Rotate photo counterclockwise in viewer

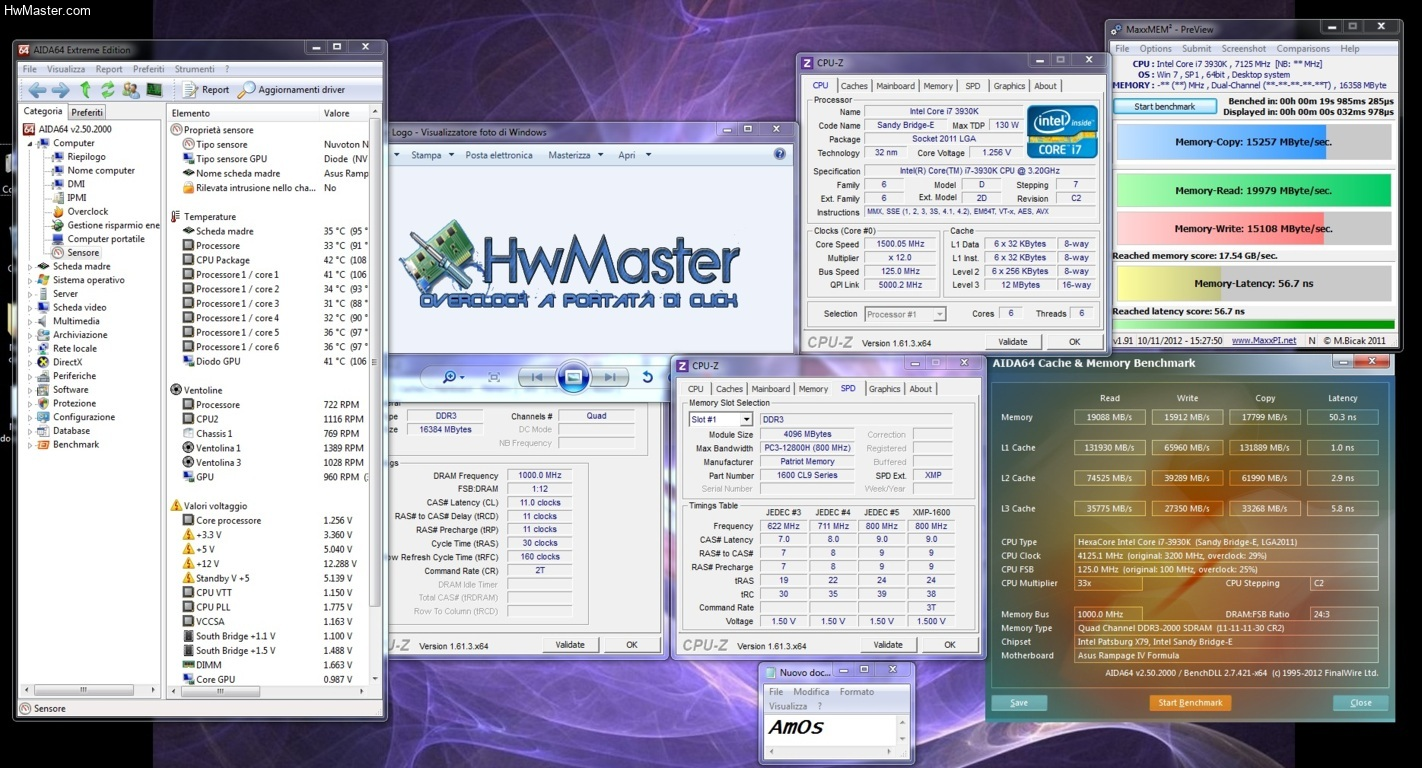click(647, 377)
